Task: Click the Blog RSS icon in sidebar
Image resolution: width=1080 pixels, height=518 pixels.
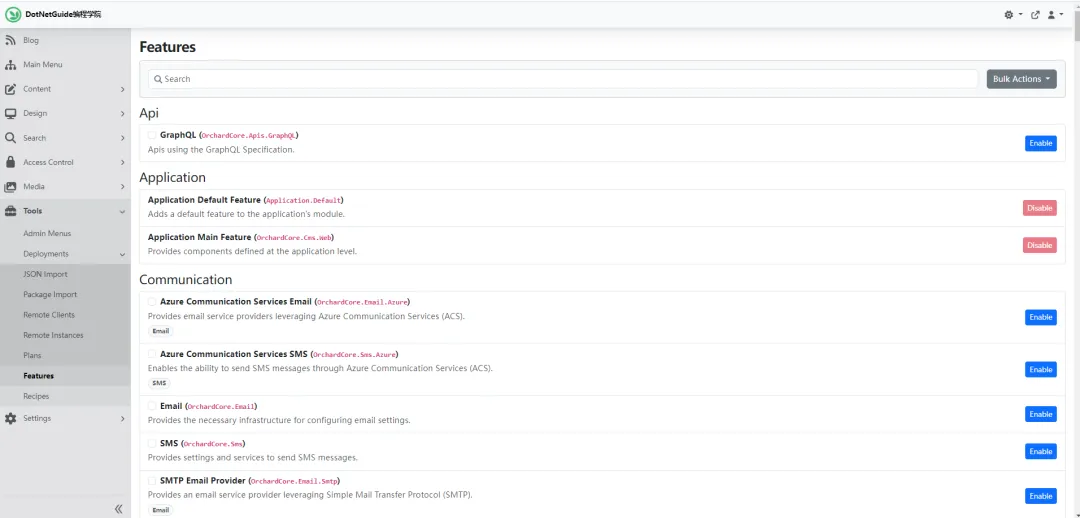Action: [10, 40]
